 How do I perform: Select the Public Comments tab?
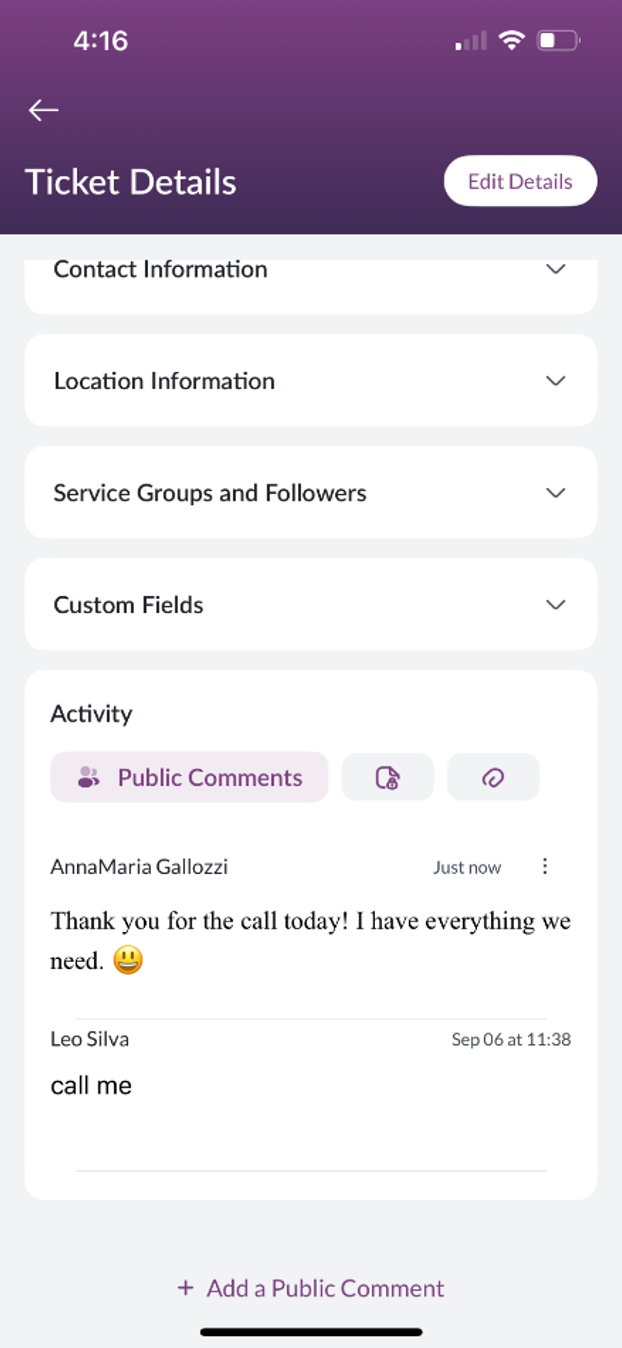[x=189, y=777]
